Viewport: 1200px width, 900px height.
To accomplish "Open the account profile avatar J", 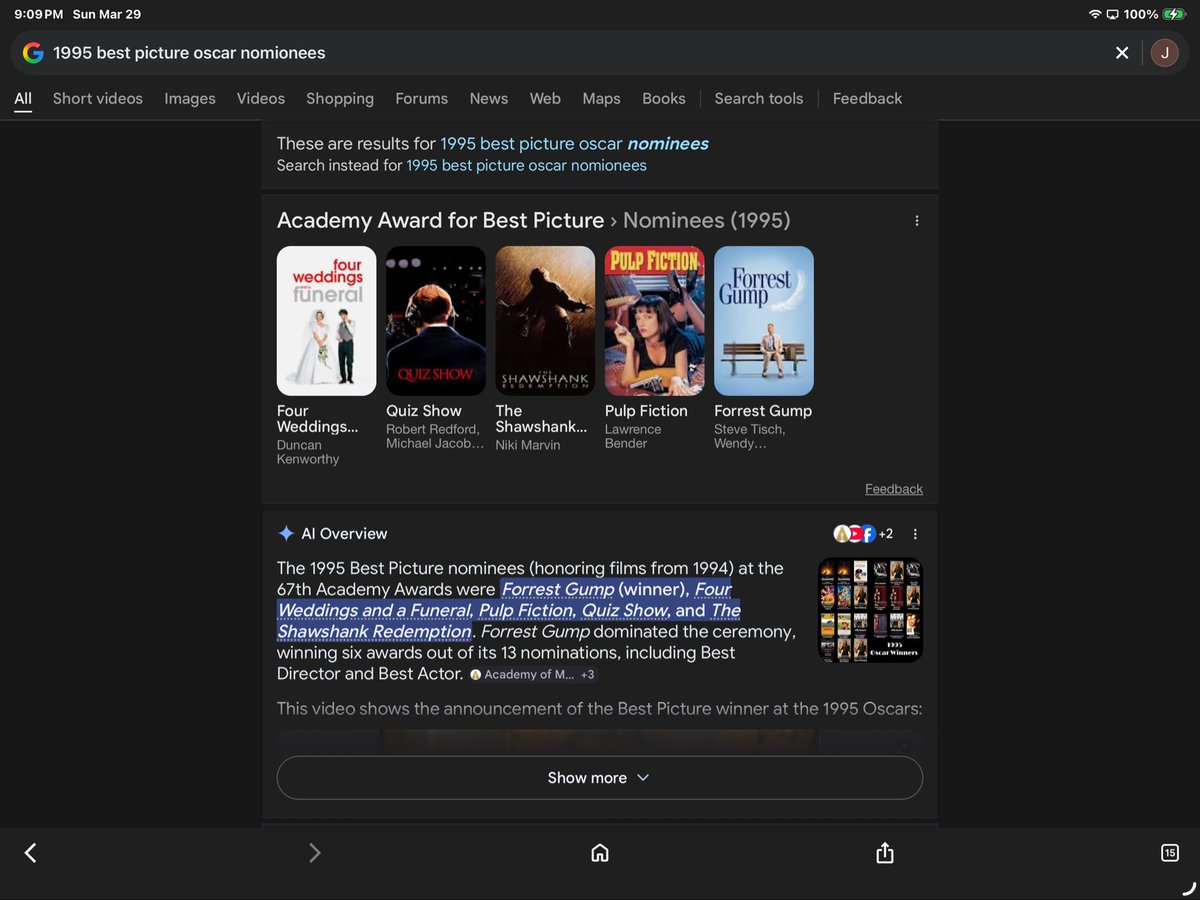I will [x=1164, y=53].
